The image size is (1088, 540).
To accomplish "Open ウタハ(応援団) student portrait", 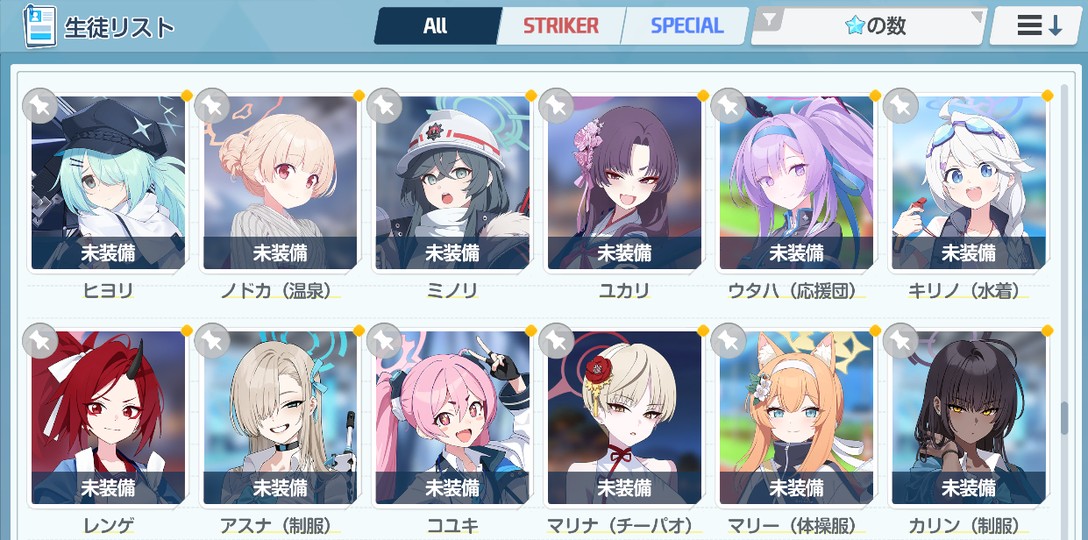I will [796, 183].
